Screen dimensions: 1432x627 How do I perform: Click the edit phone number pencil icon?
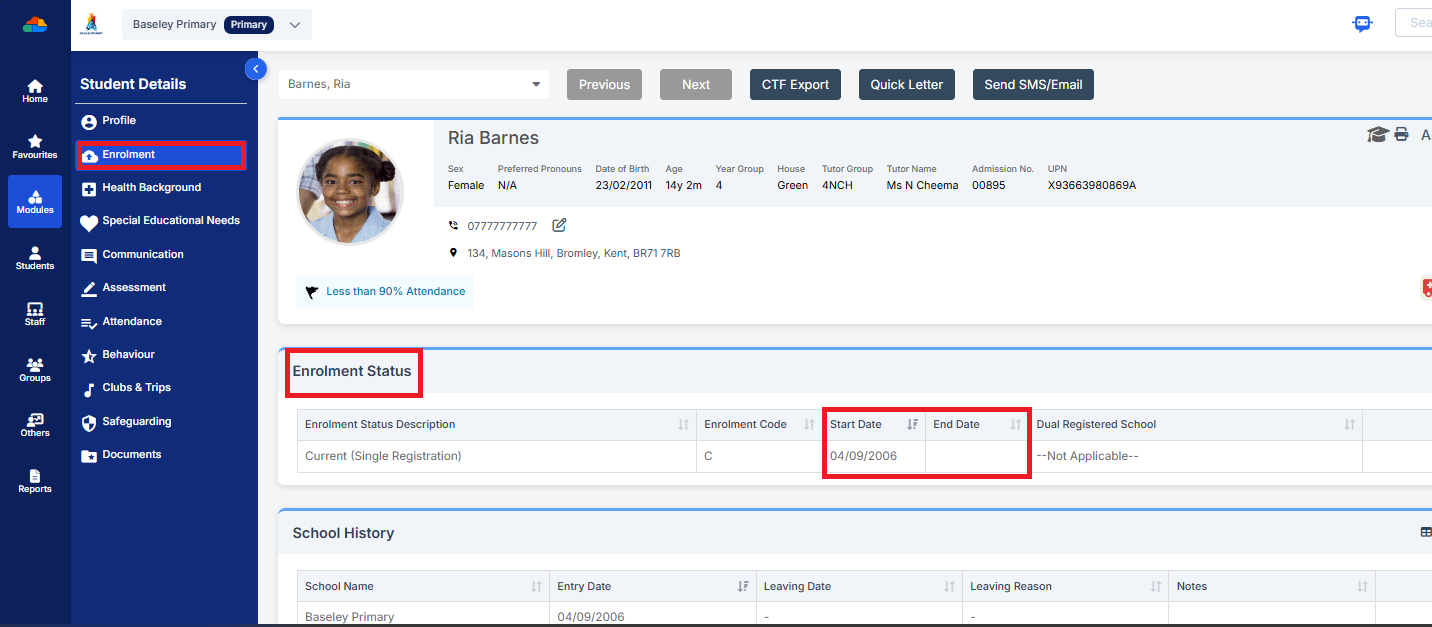coord(559,225)
